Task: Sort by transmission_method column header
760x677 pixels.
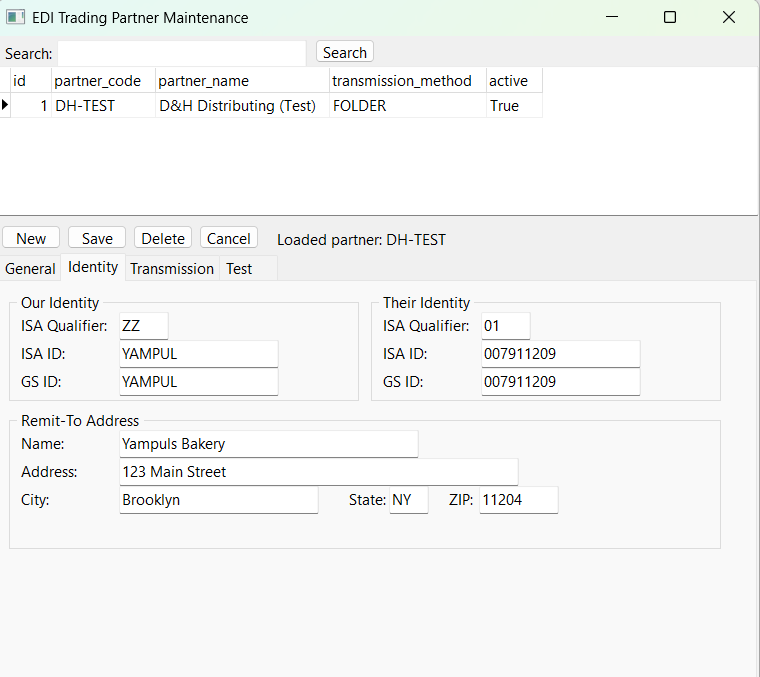Action: click(408, 80)
